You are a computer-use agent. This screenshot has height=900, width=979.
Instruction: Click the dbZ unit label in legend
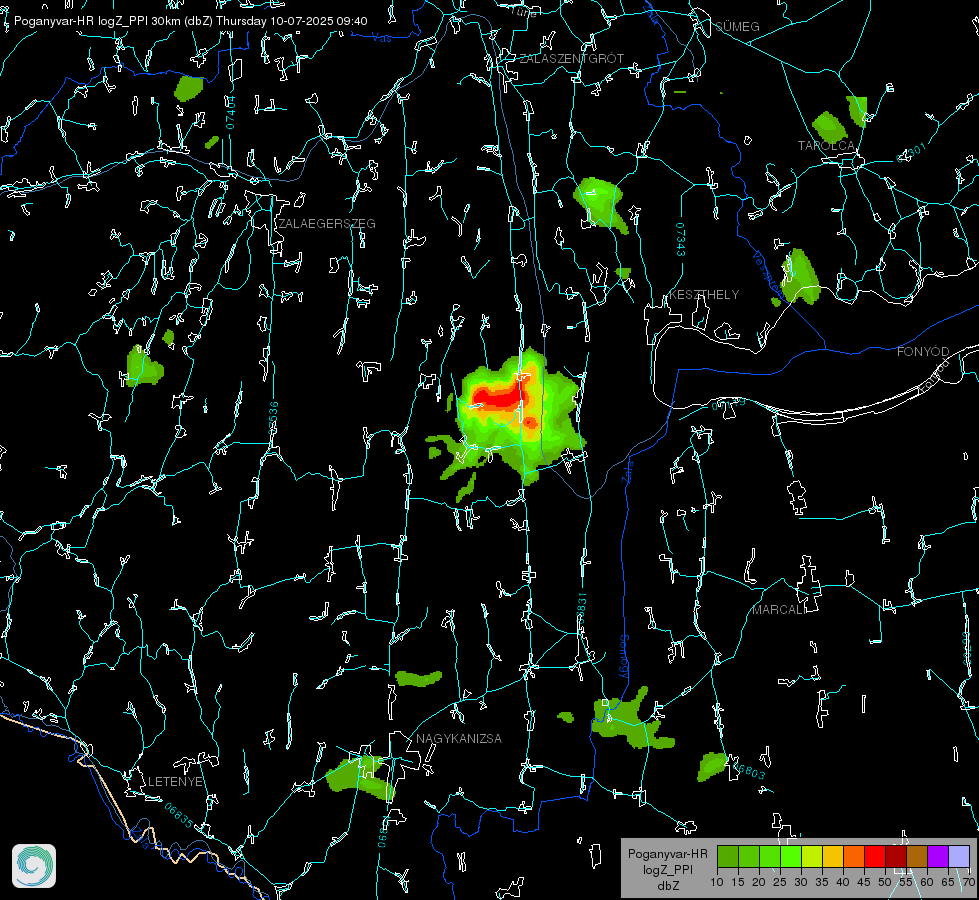point(667,886)
